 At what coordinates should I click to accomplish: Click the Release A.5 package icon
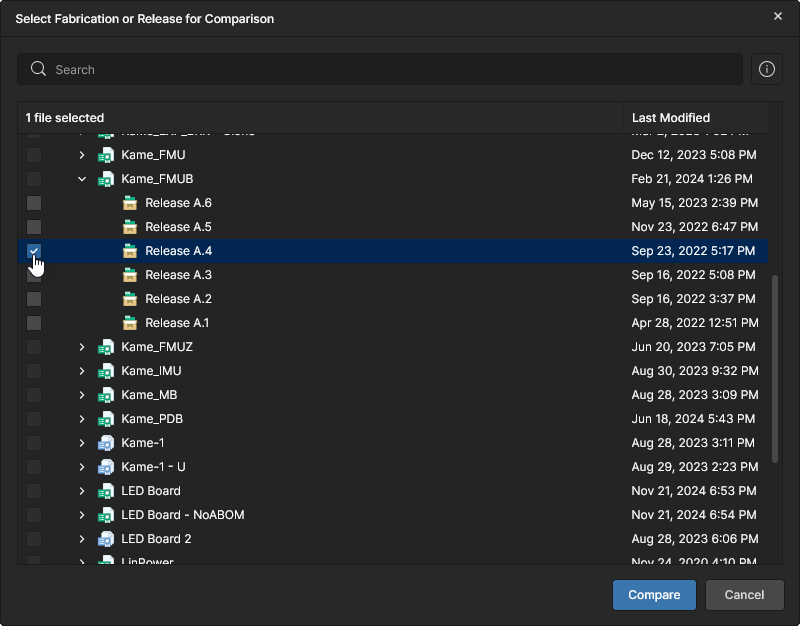130,227
